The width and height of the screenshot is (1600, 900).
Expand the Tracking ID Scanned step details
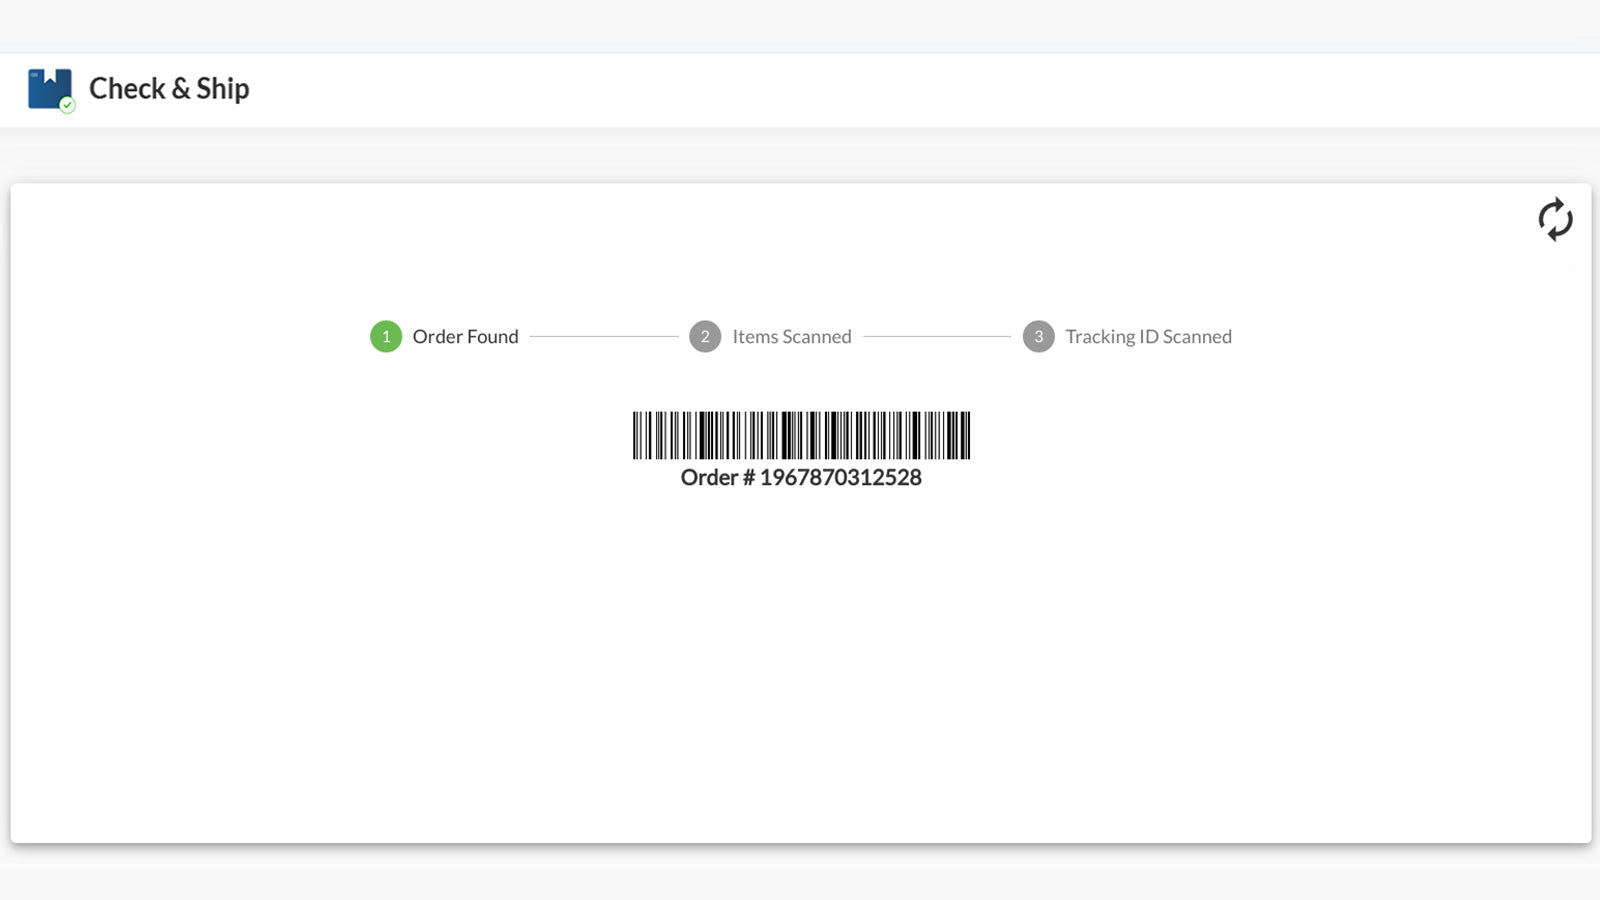click(x=1149, y=337)
